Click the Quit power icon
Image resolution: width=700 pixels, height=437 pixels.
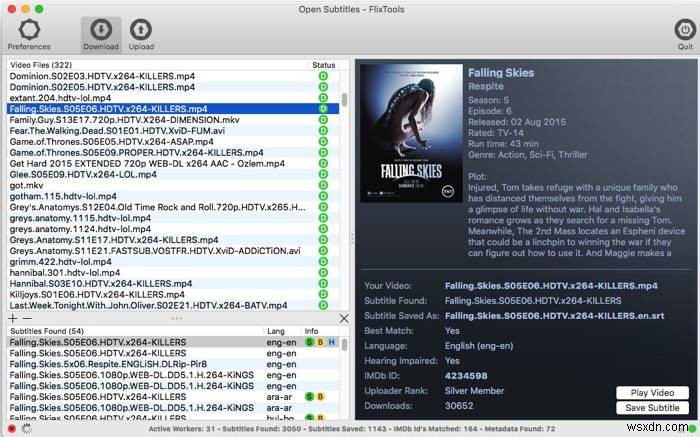coord(685,30)
